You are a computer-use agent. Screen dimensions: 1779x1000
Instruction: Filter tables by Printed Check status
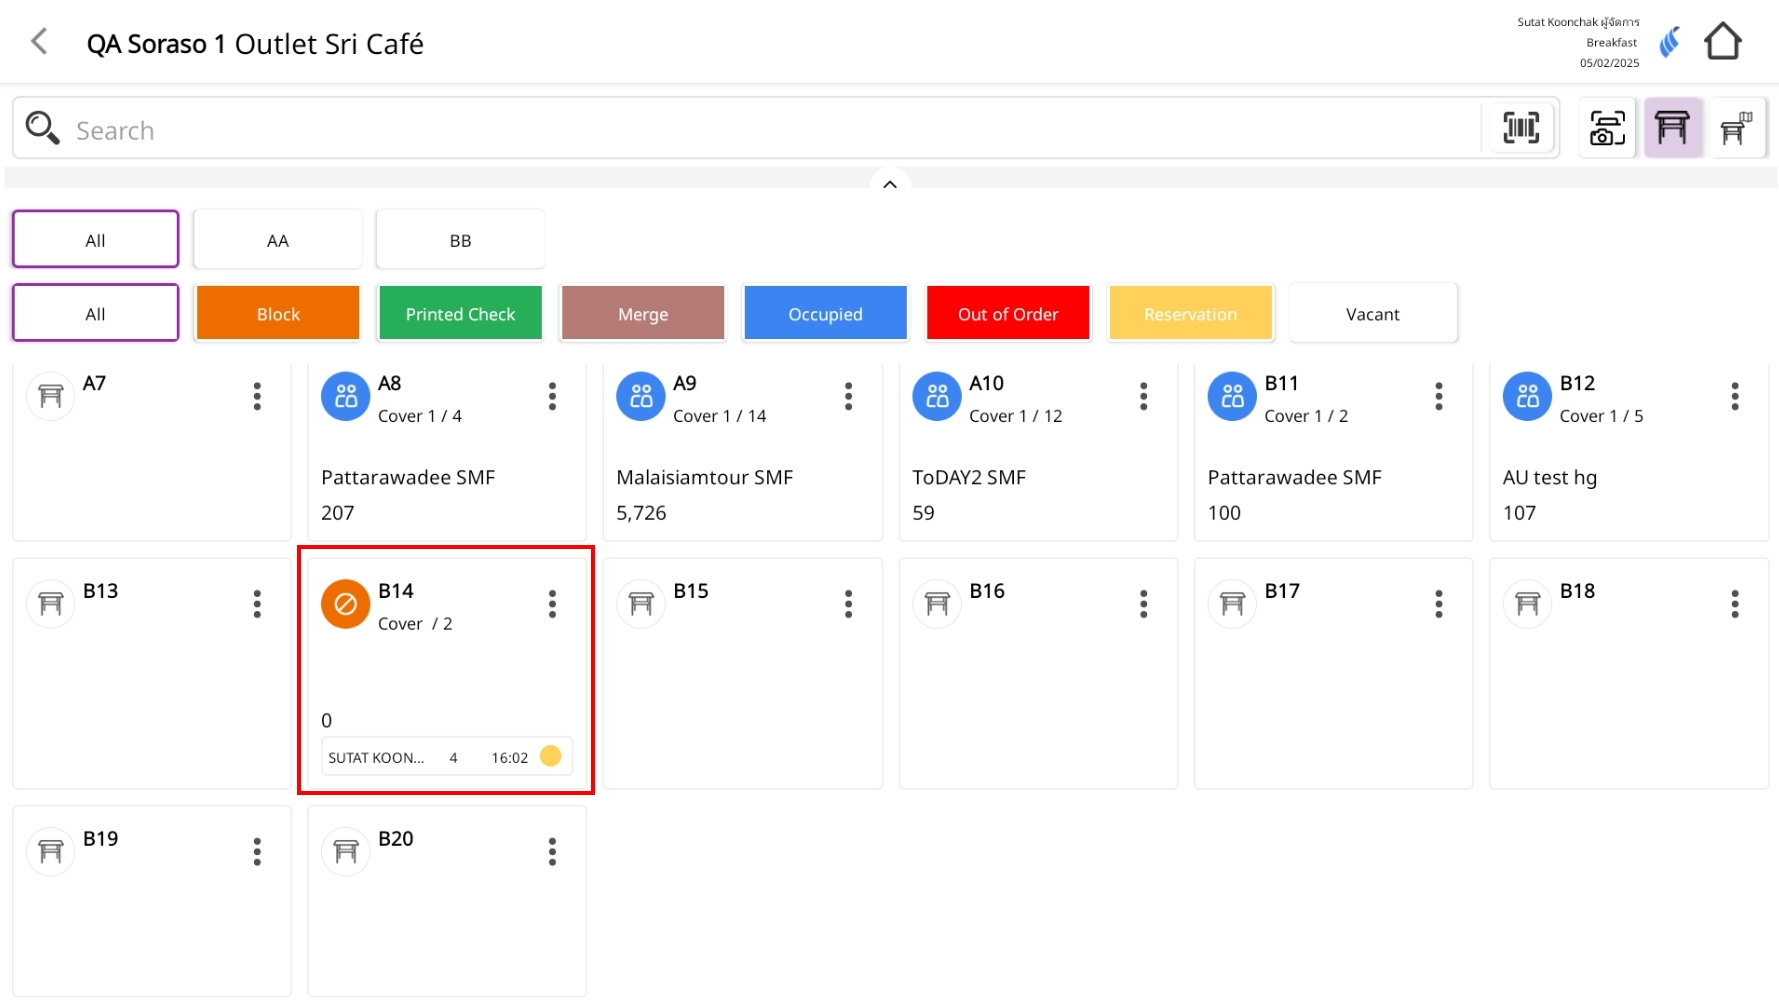460,314
